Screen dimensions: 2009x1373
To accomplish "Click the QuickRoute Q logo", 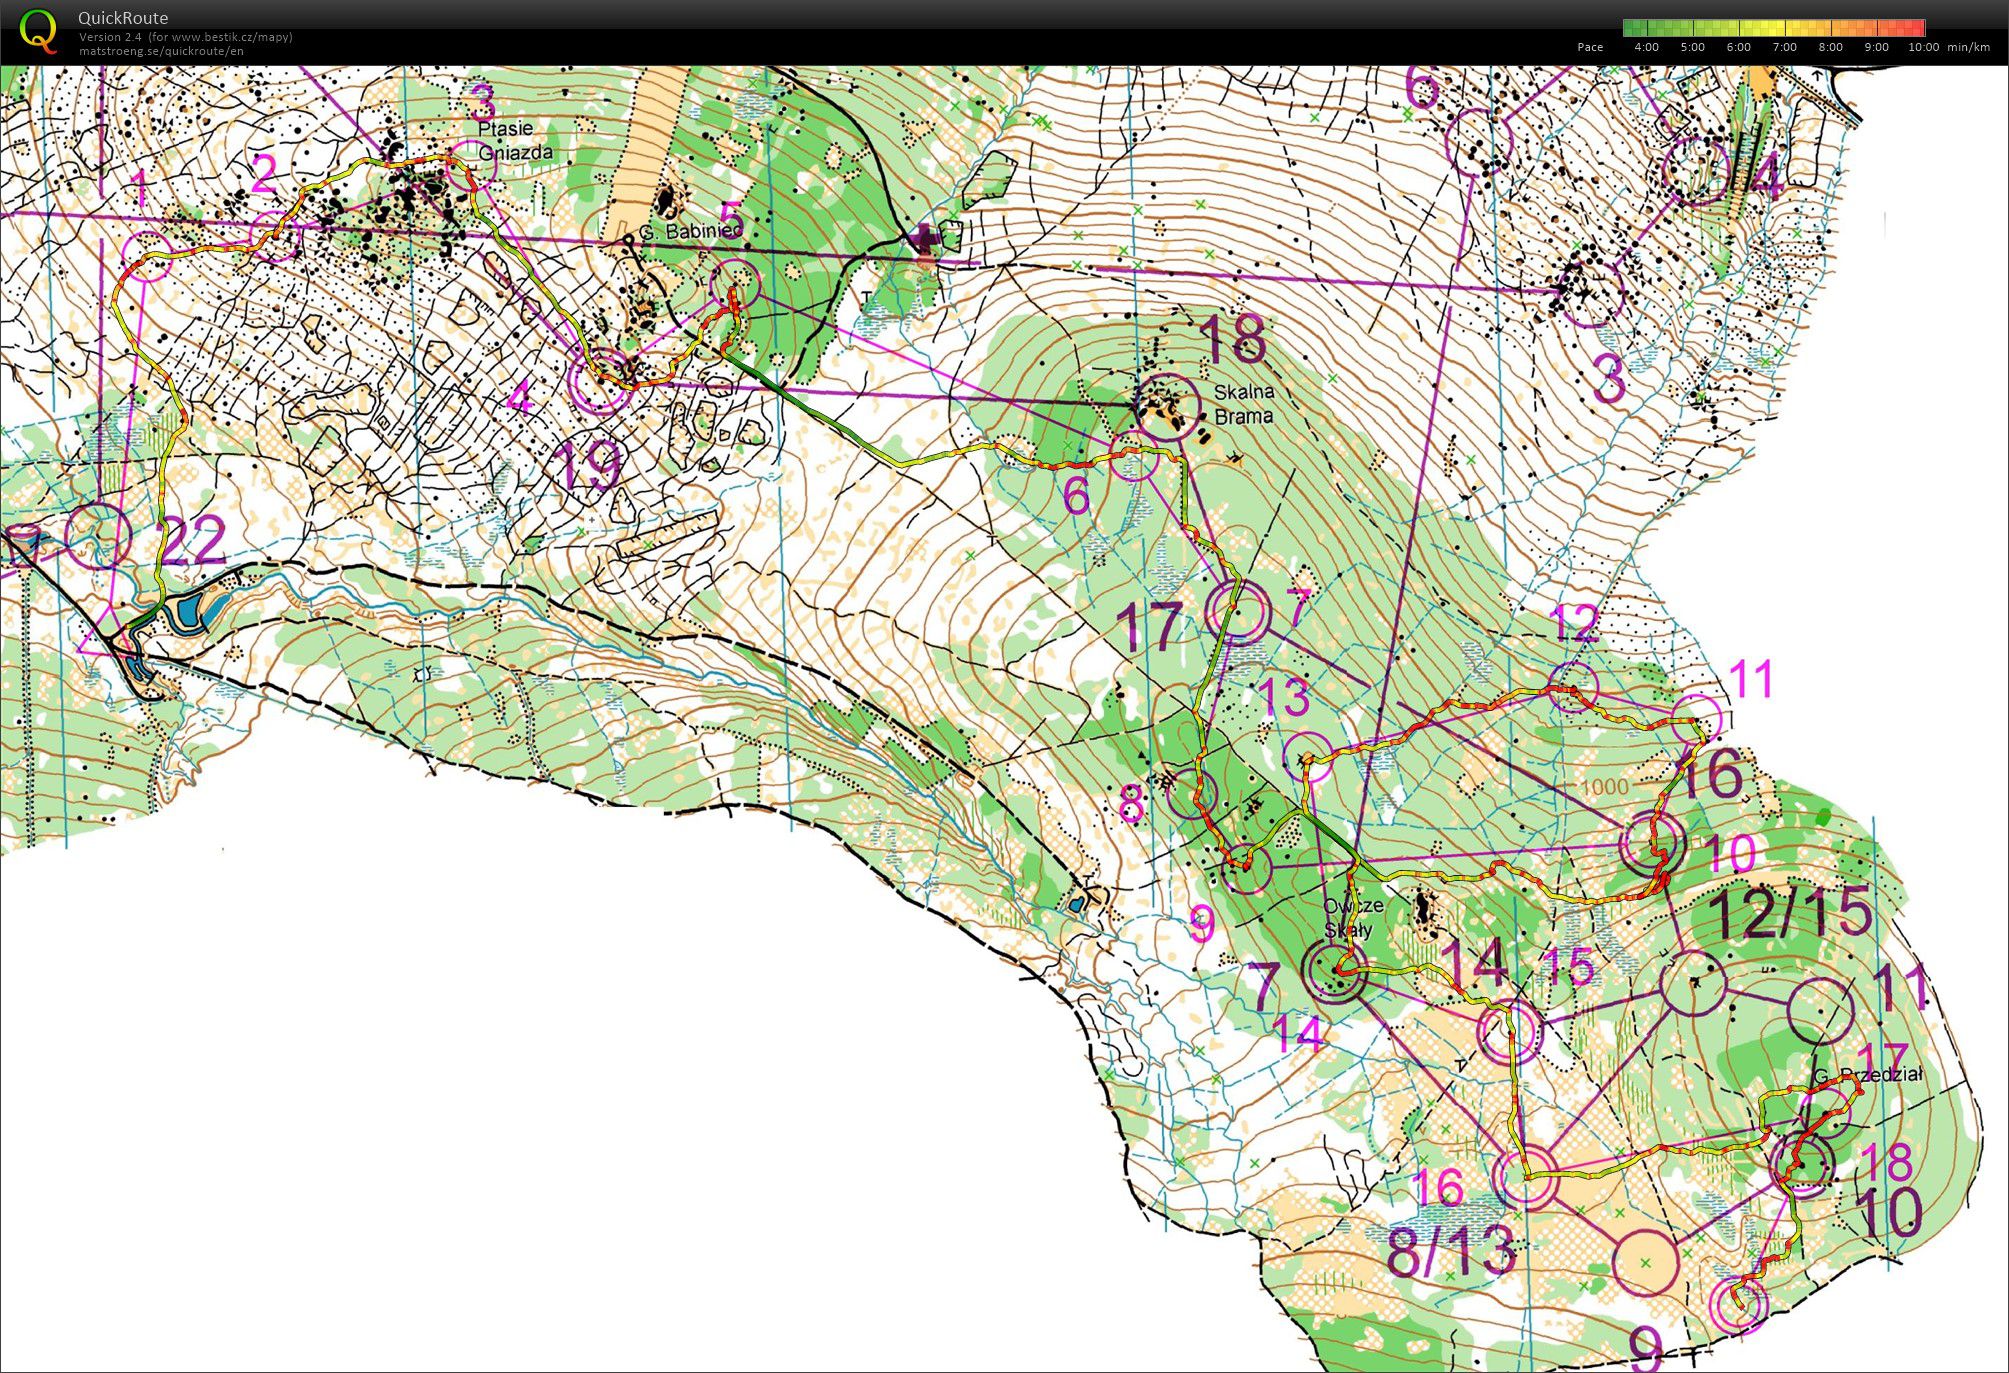I will (x=39, y=31).
